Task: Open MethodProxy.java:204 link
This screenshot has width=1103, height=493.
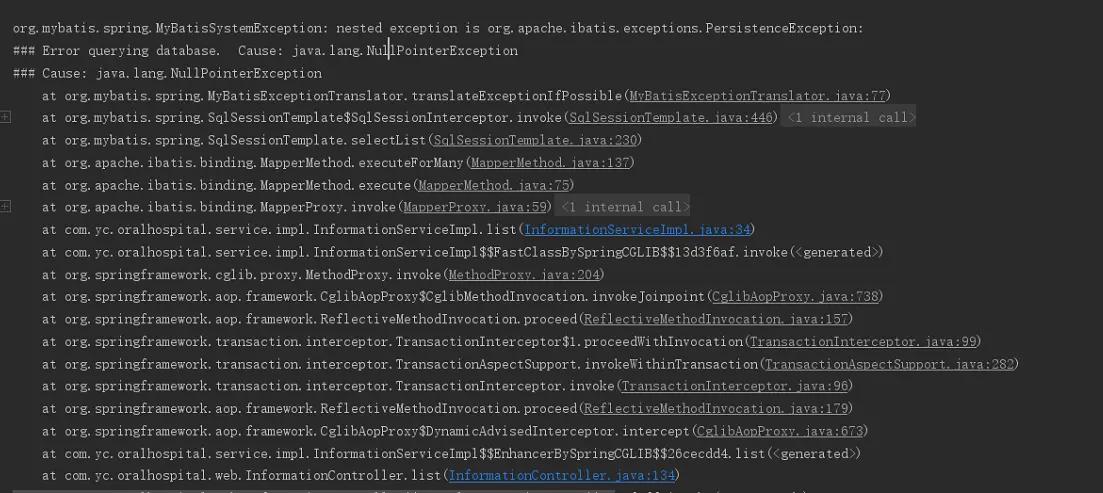Action: pyautogui.click(x=523, y=274)
